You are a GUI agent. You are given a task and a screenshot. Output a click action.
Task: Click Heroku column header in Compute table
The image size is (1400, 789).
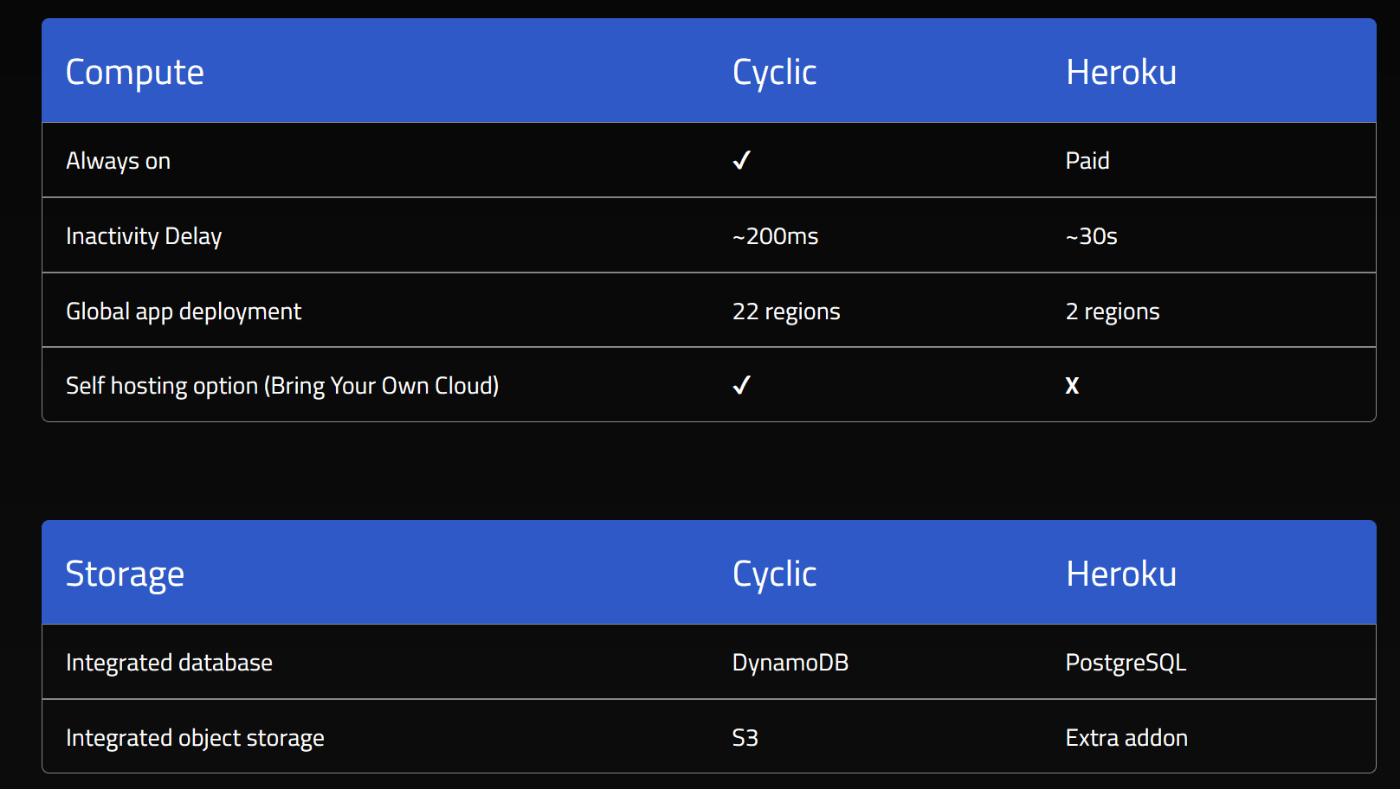tap(1121, 72)
